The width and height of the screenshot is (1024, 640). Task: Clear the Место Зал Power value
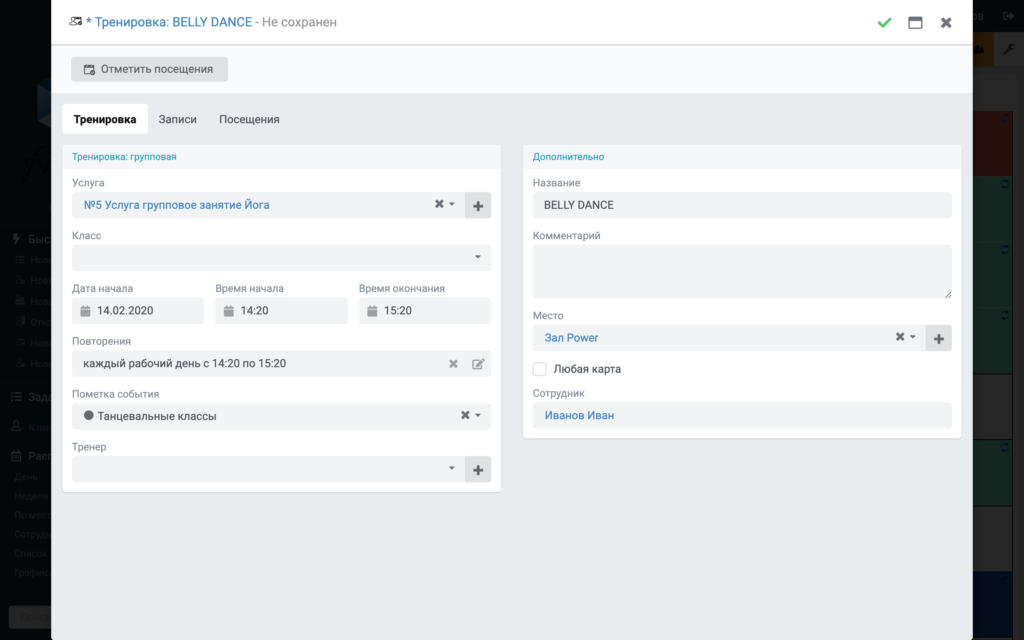900,337
